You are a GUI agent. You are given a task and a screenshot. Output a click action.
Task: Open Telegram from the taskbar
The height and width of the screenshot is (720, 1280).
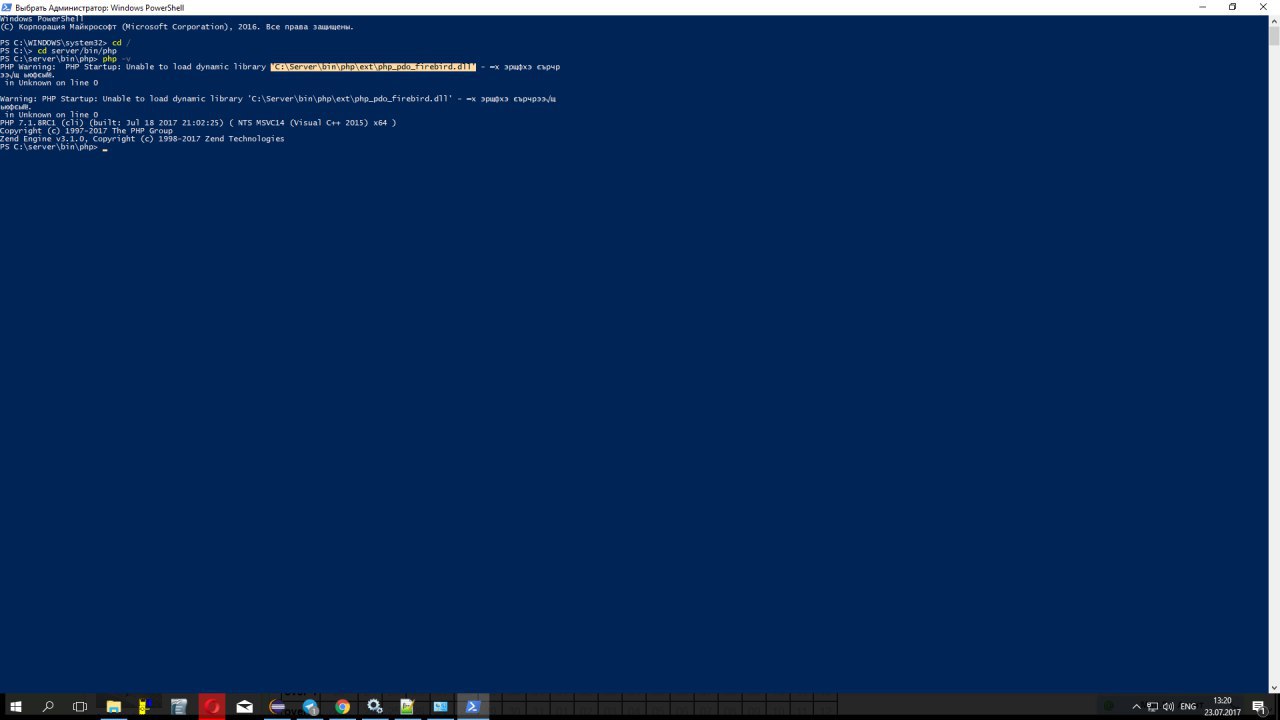310,707
